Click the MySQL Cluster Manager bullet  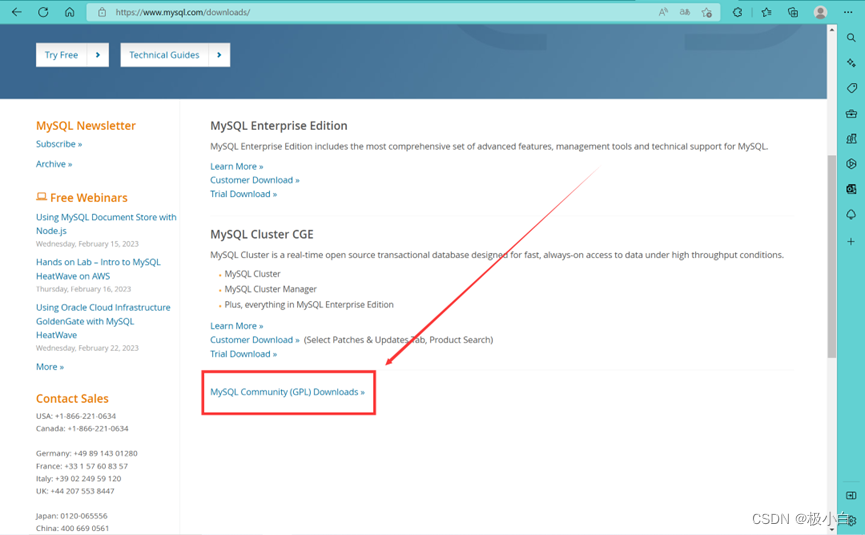point(270,289)
